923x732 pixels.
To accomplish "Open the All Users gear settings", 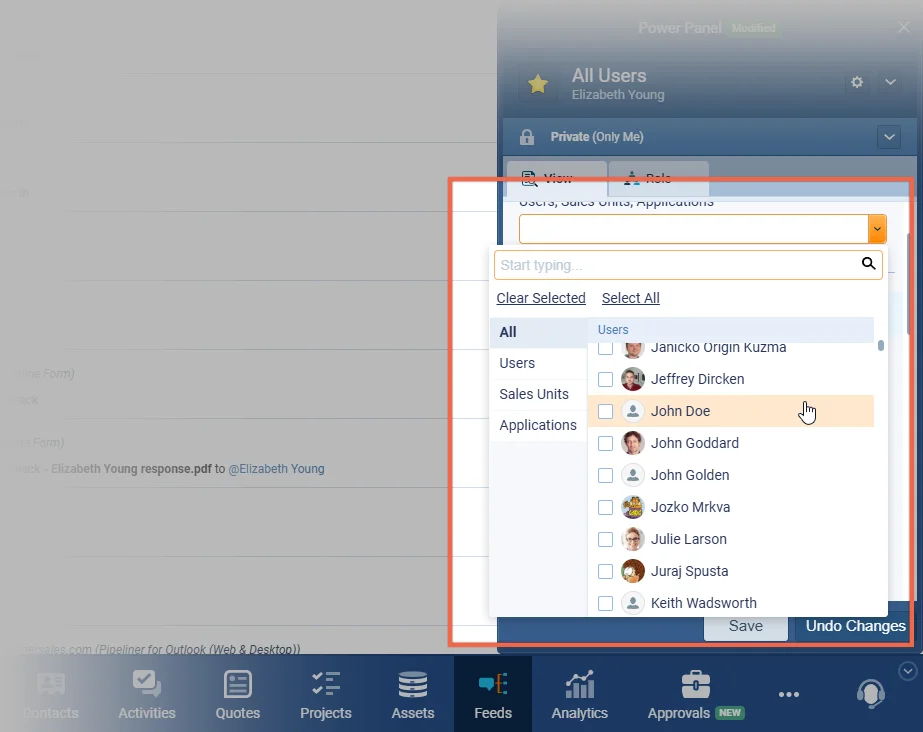I will click(x=857, y=82).
